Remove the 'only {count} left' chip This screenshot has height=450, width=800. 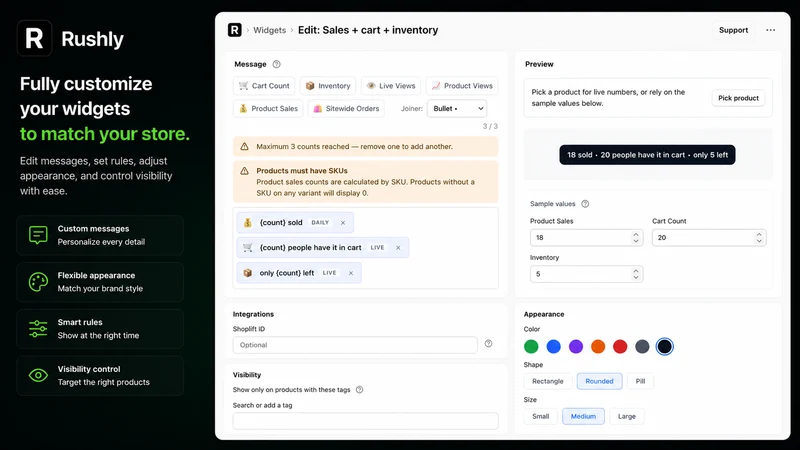pyautogui.click(x=351, y=273)
